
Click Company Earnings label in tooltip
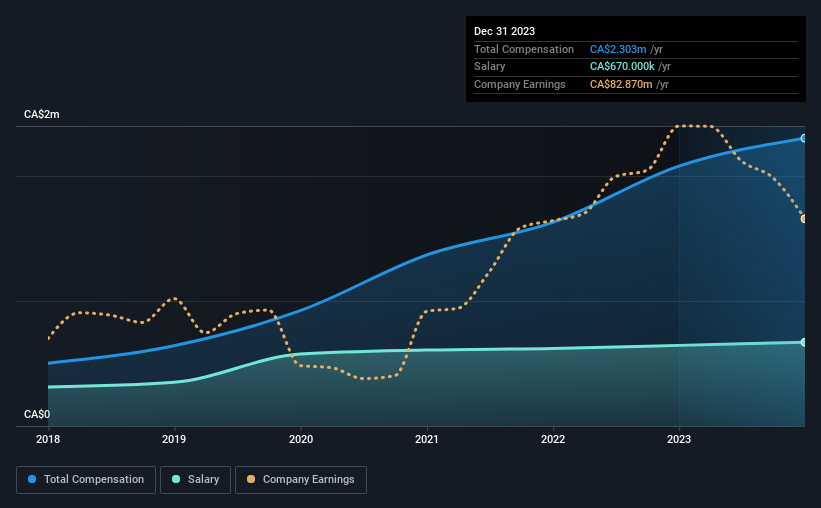pyautogui.click(x=519, y=84)
